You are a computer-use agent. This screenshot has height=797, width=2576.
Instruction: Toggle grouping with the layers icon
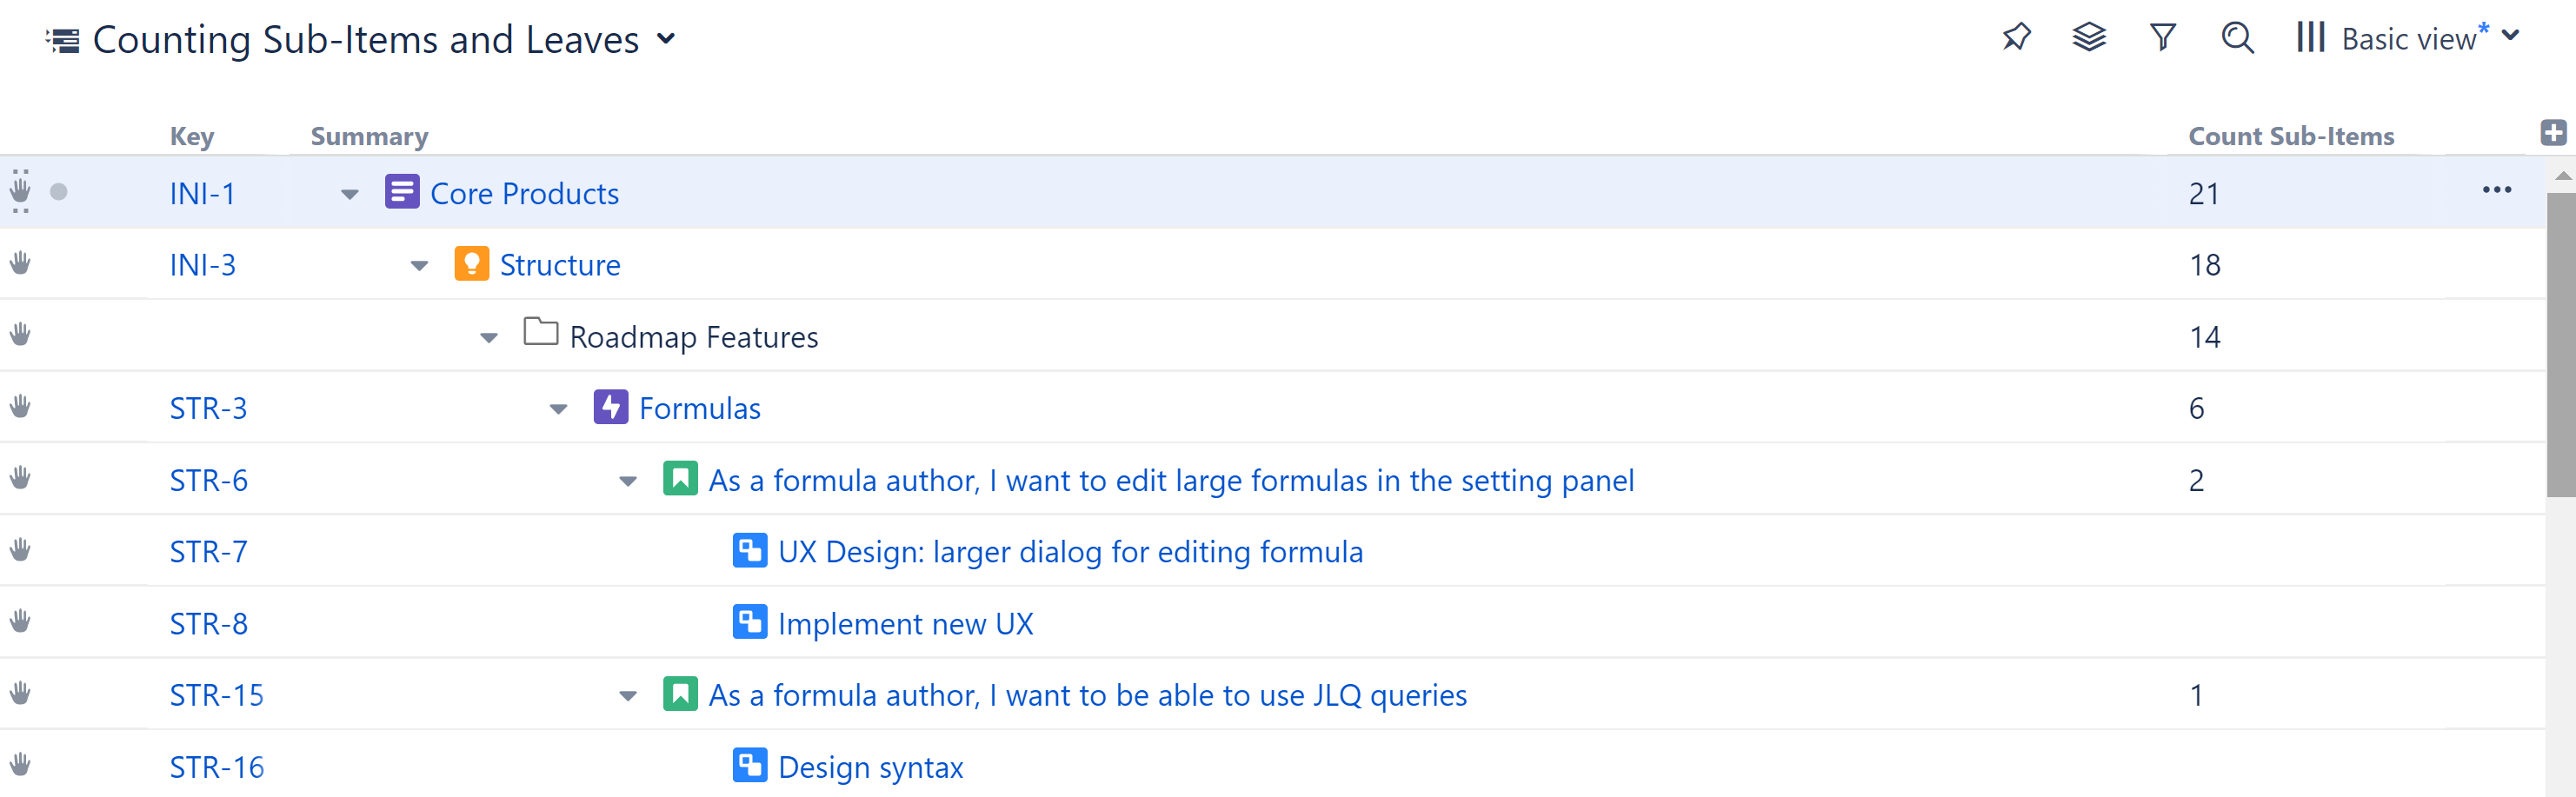click(x=2089, y=37)
